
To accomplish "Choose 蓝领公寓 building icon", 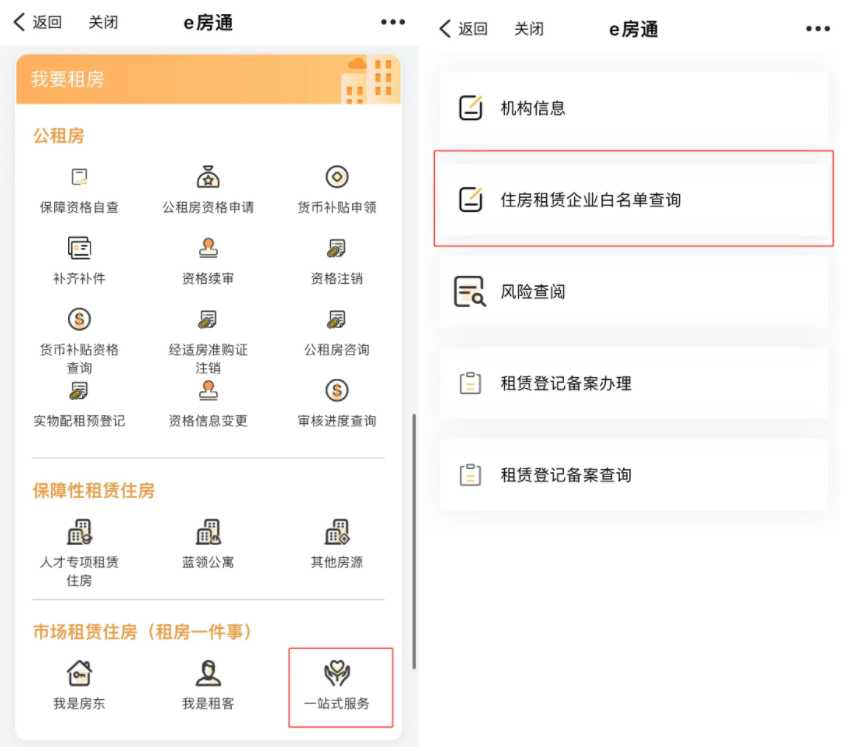I will 208,532.
